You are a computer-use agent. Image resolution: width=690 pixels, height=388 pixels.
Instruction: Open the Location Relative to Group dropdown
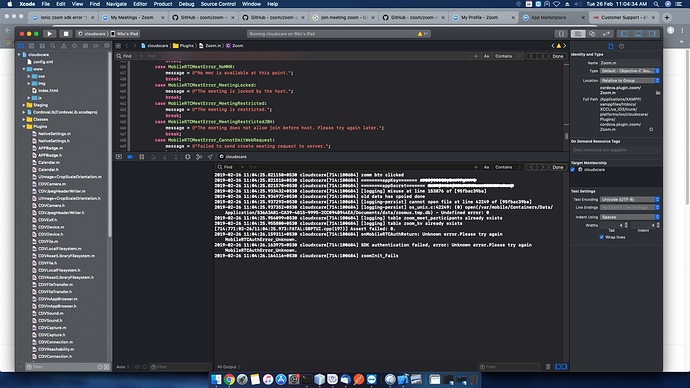[x=630, y=81]
